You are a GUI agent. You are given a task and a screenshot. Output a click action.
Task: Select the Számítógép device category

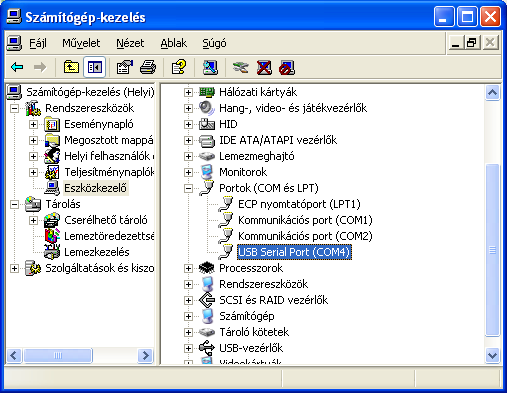(247, 316)
